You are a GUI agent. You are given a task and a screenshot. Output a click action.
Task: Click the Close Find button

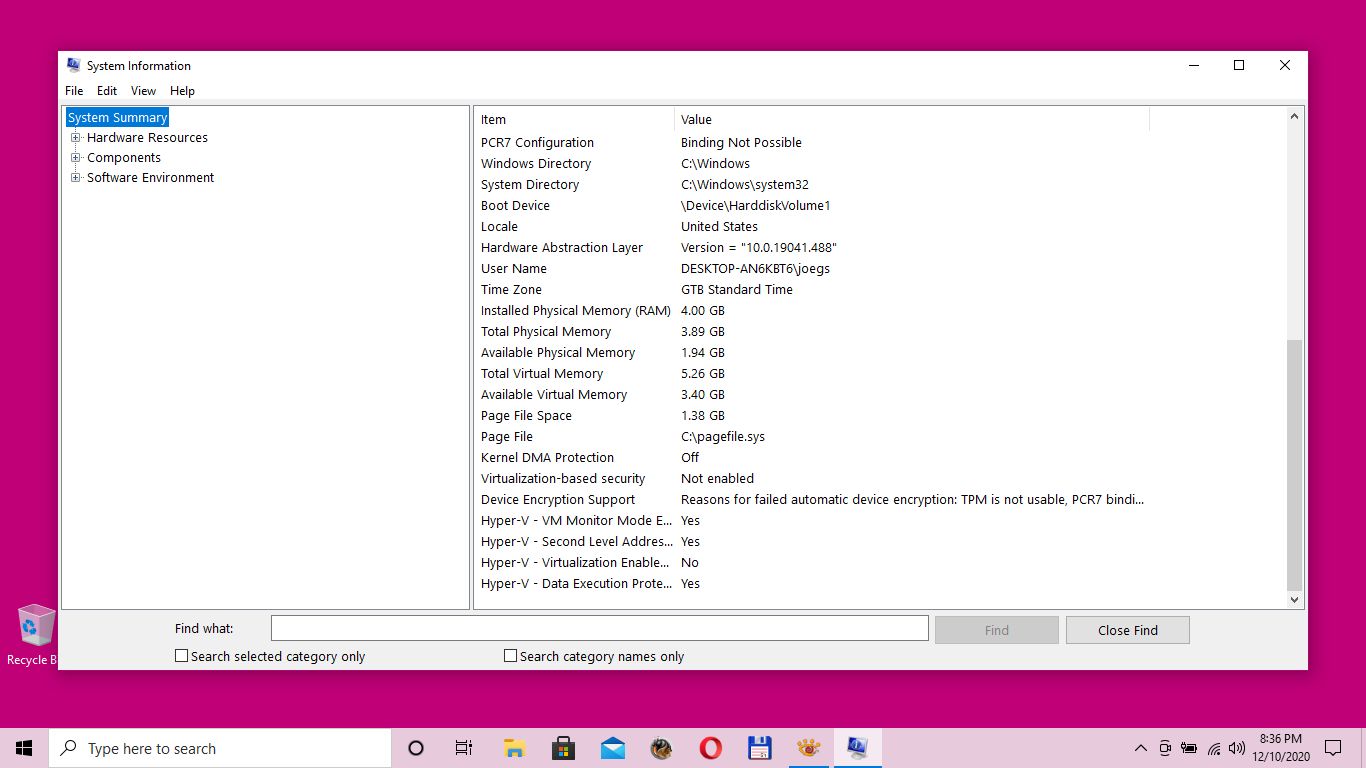(1127, 630)
